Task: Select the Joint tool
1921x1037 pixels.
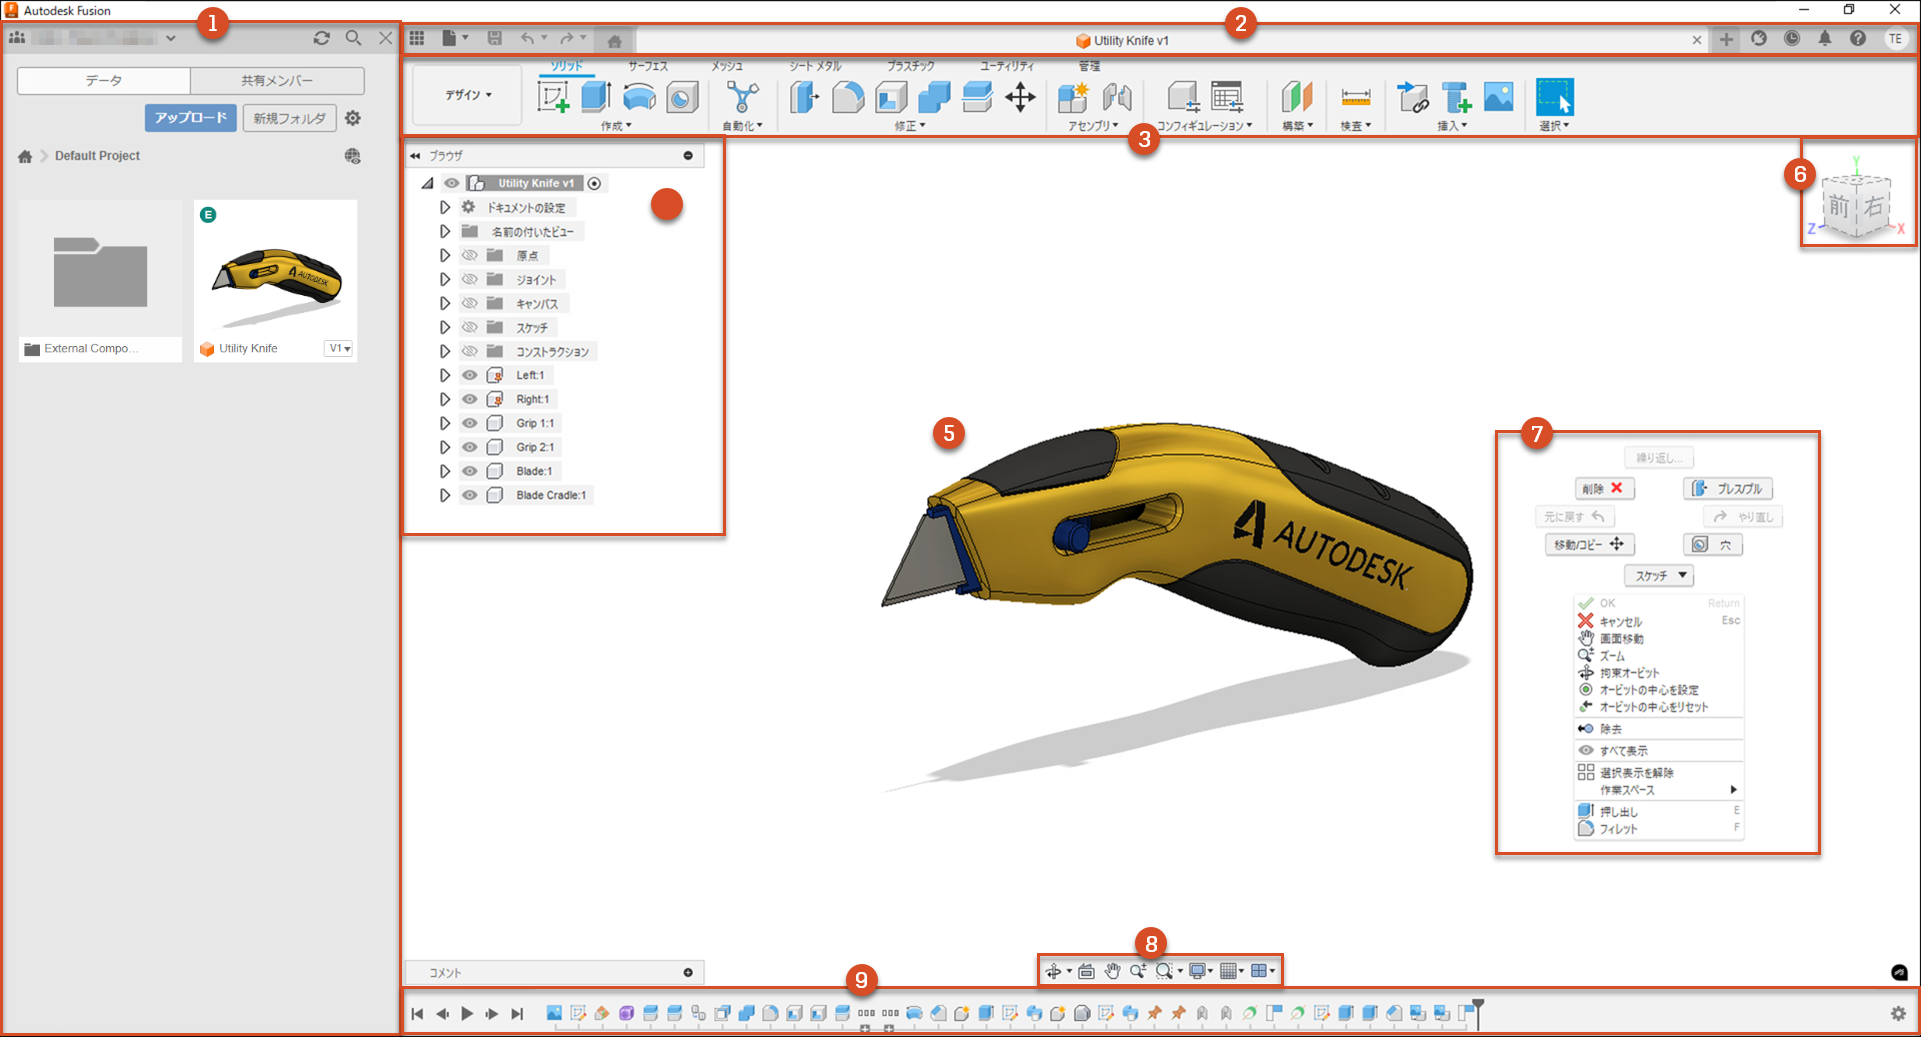Action: coord(1117,97)
